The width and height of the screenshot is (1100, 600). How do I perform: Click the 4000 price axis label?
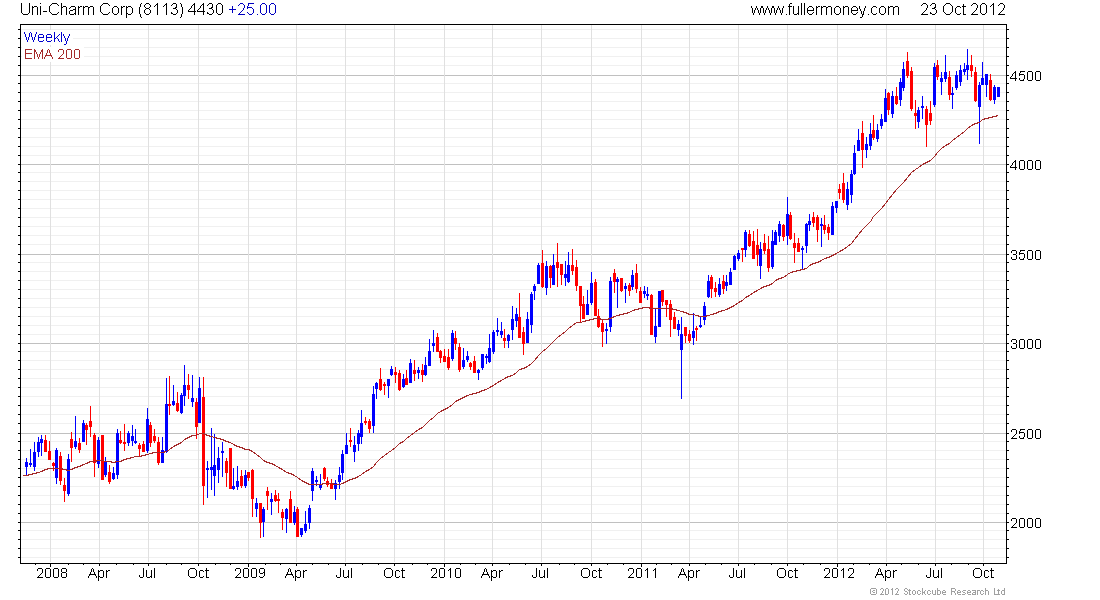[1026, 166]
